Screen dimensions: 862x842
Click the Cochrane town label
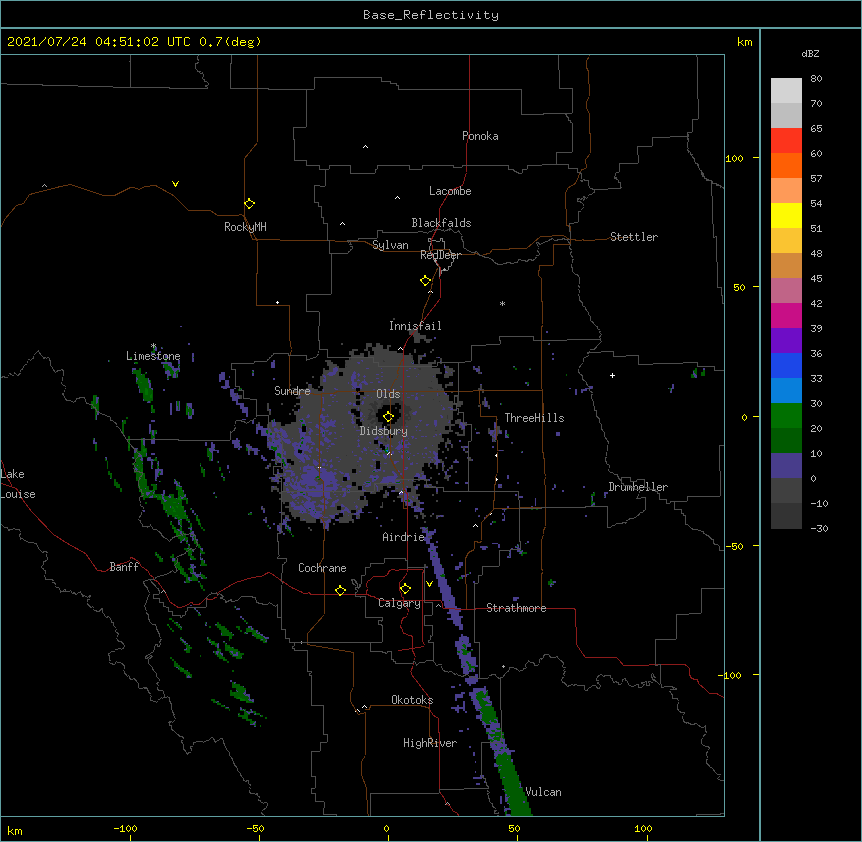coord(322,568)
